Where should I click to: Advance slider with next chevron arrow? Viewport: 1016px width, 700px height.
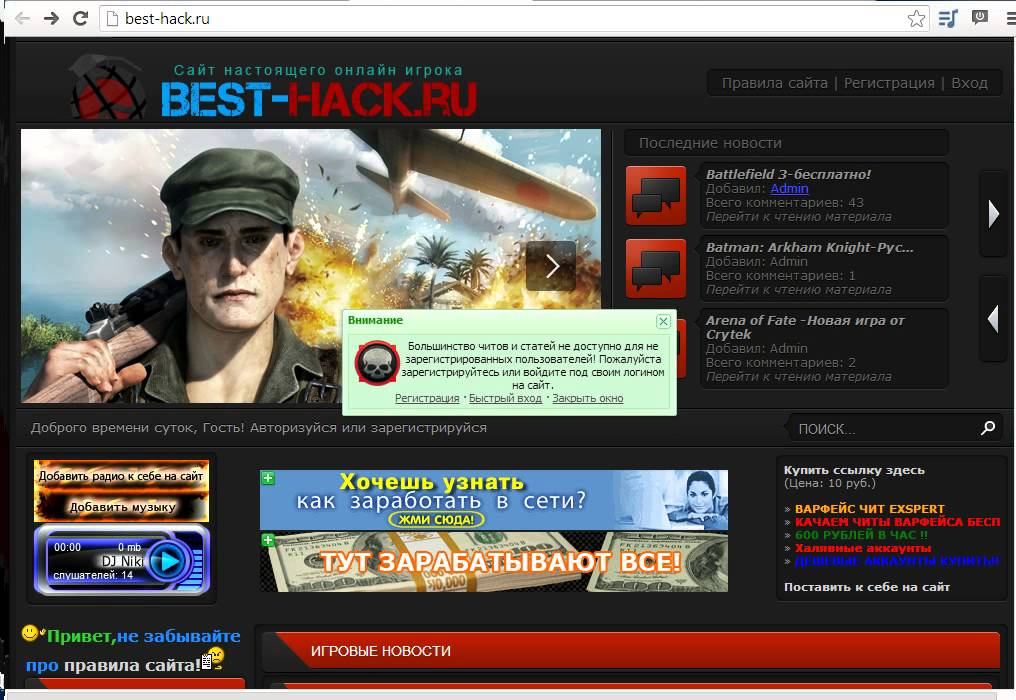pos(551,266)
